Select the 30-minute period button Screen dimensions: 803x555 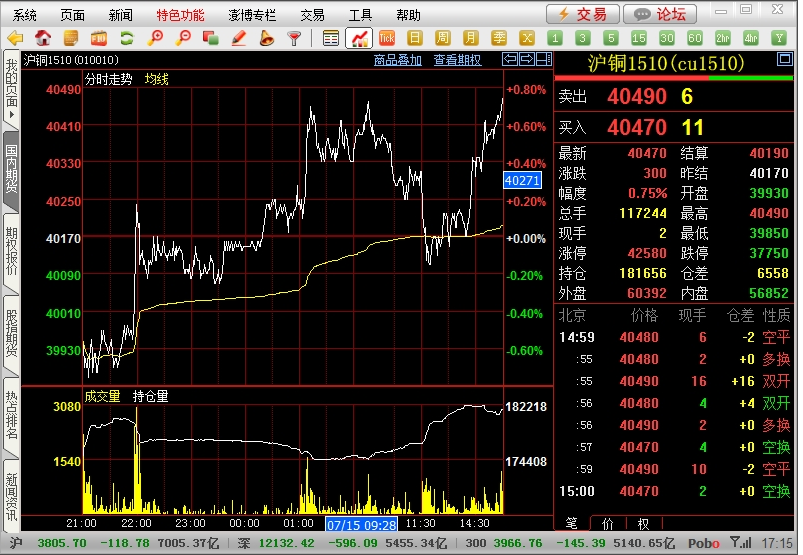(667, 38)
